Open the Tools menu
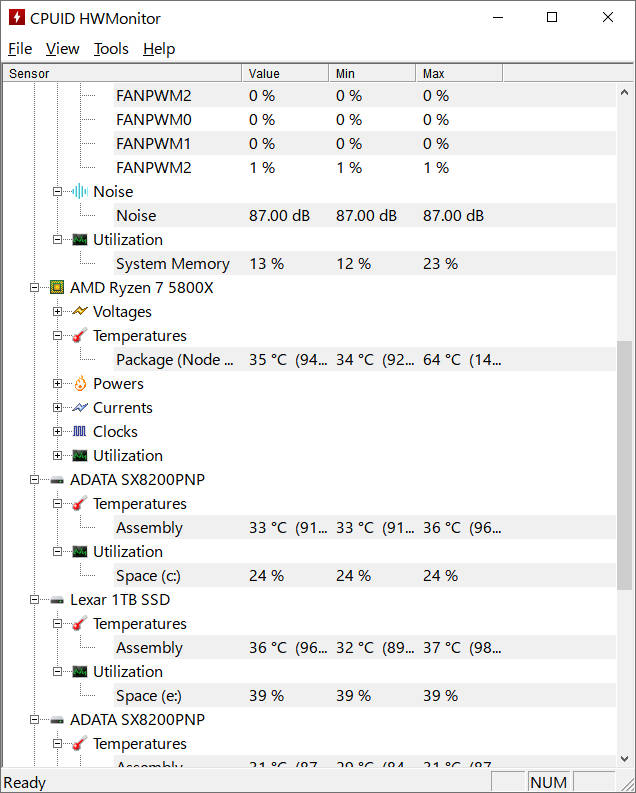Image resolution: width=636 pixels, height=793 pixels. (111, 49)
